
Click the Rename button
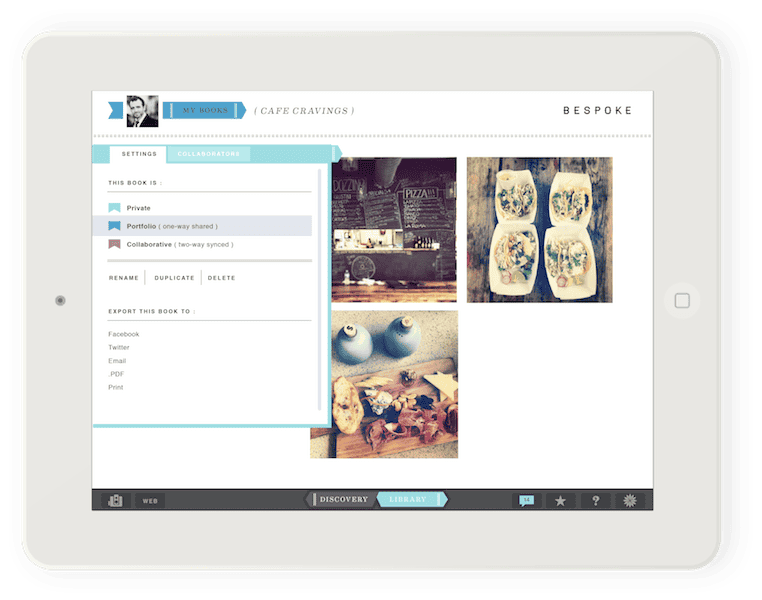(124, 278)
